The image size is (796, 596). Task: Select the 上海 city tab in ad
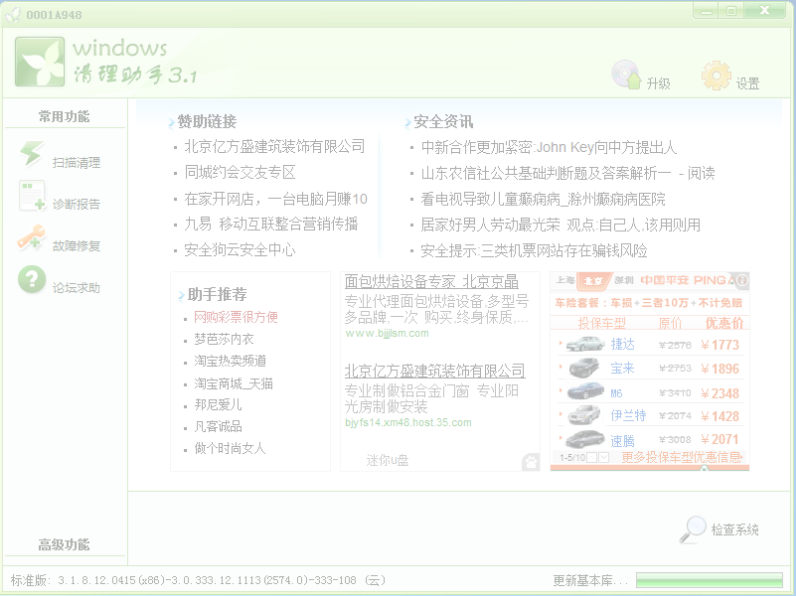tap(565, 280)
